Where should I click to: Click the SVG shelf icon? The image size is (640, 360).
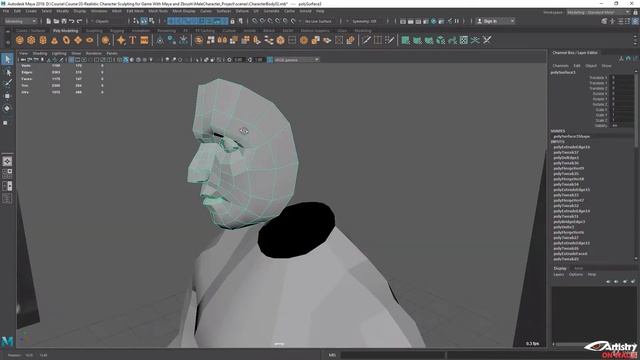(x=144, y=40)
